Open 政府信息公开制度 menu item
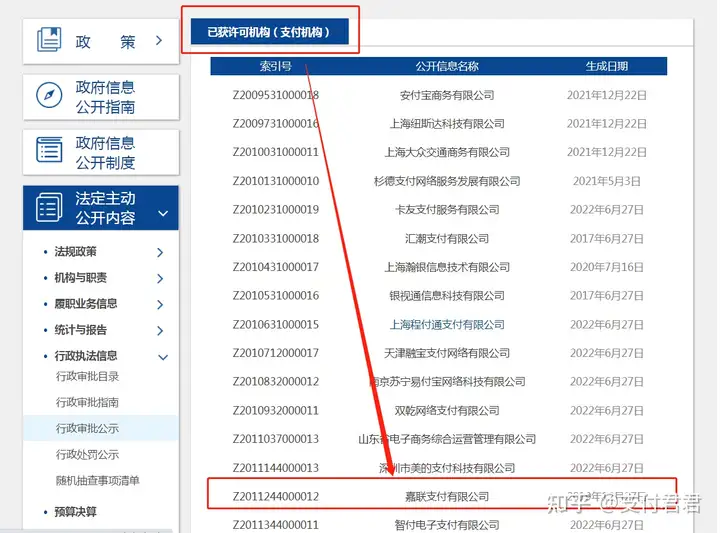720x533 pixels. (x=101, y=152)
